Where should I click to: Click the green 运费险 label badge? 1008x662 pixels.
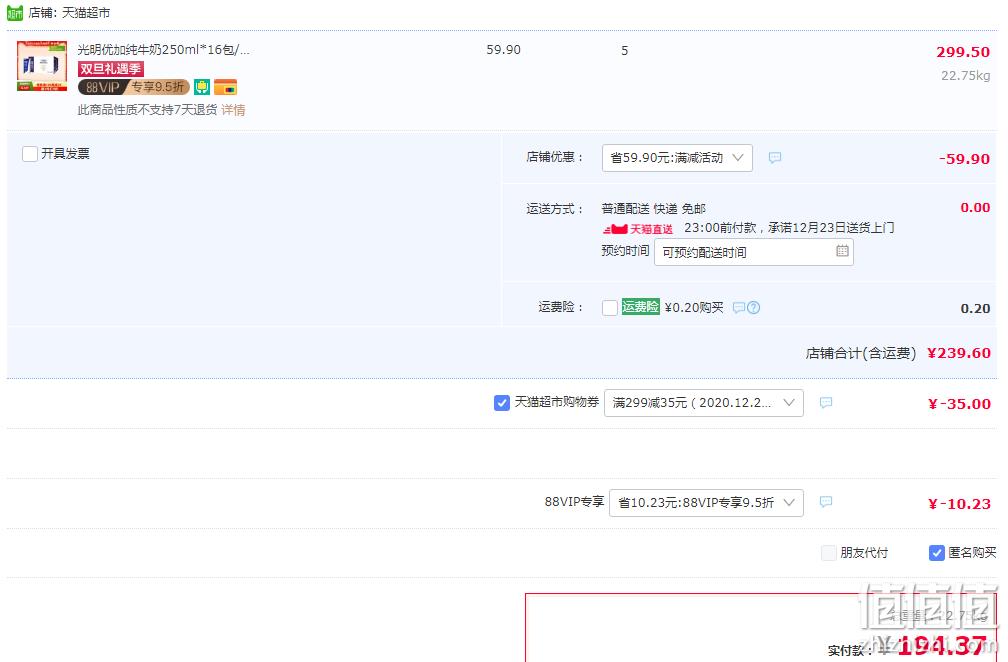(640, 307)
